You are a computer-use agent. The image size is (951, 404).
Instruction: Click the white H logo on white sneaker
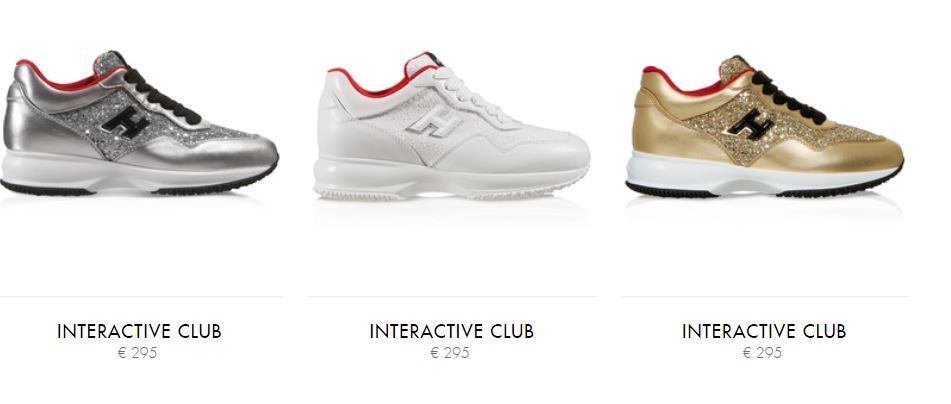pos(434,122)
